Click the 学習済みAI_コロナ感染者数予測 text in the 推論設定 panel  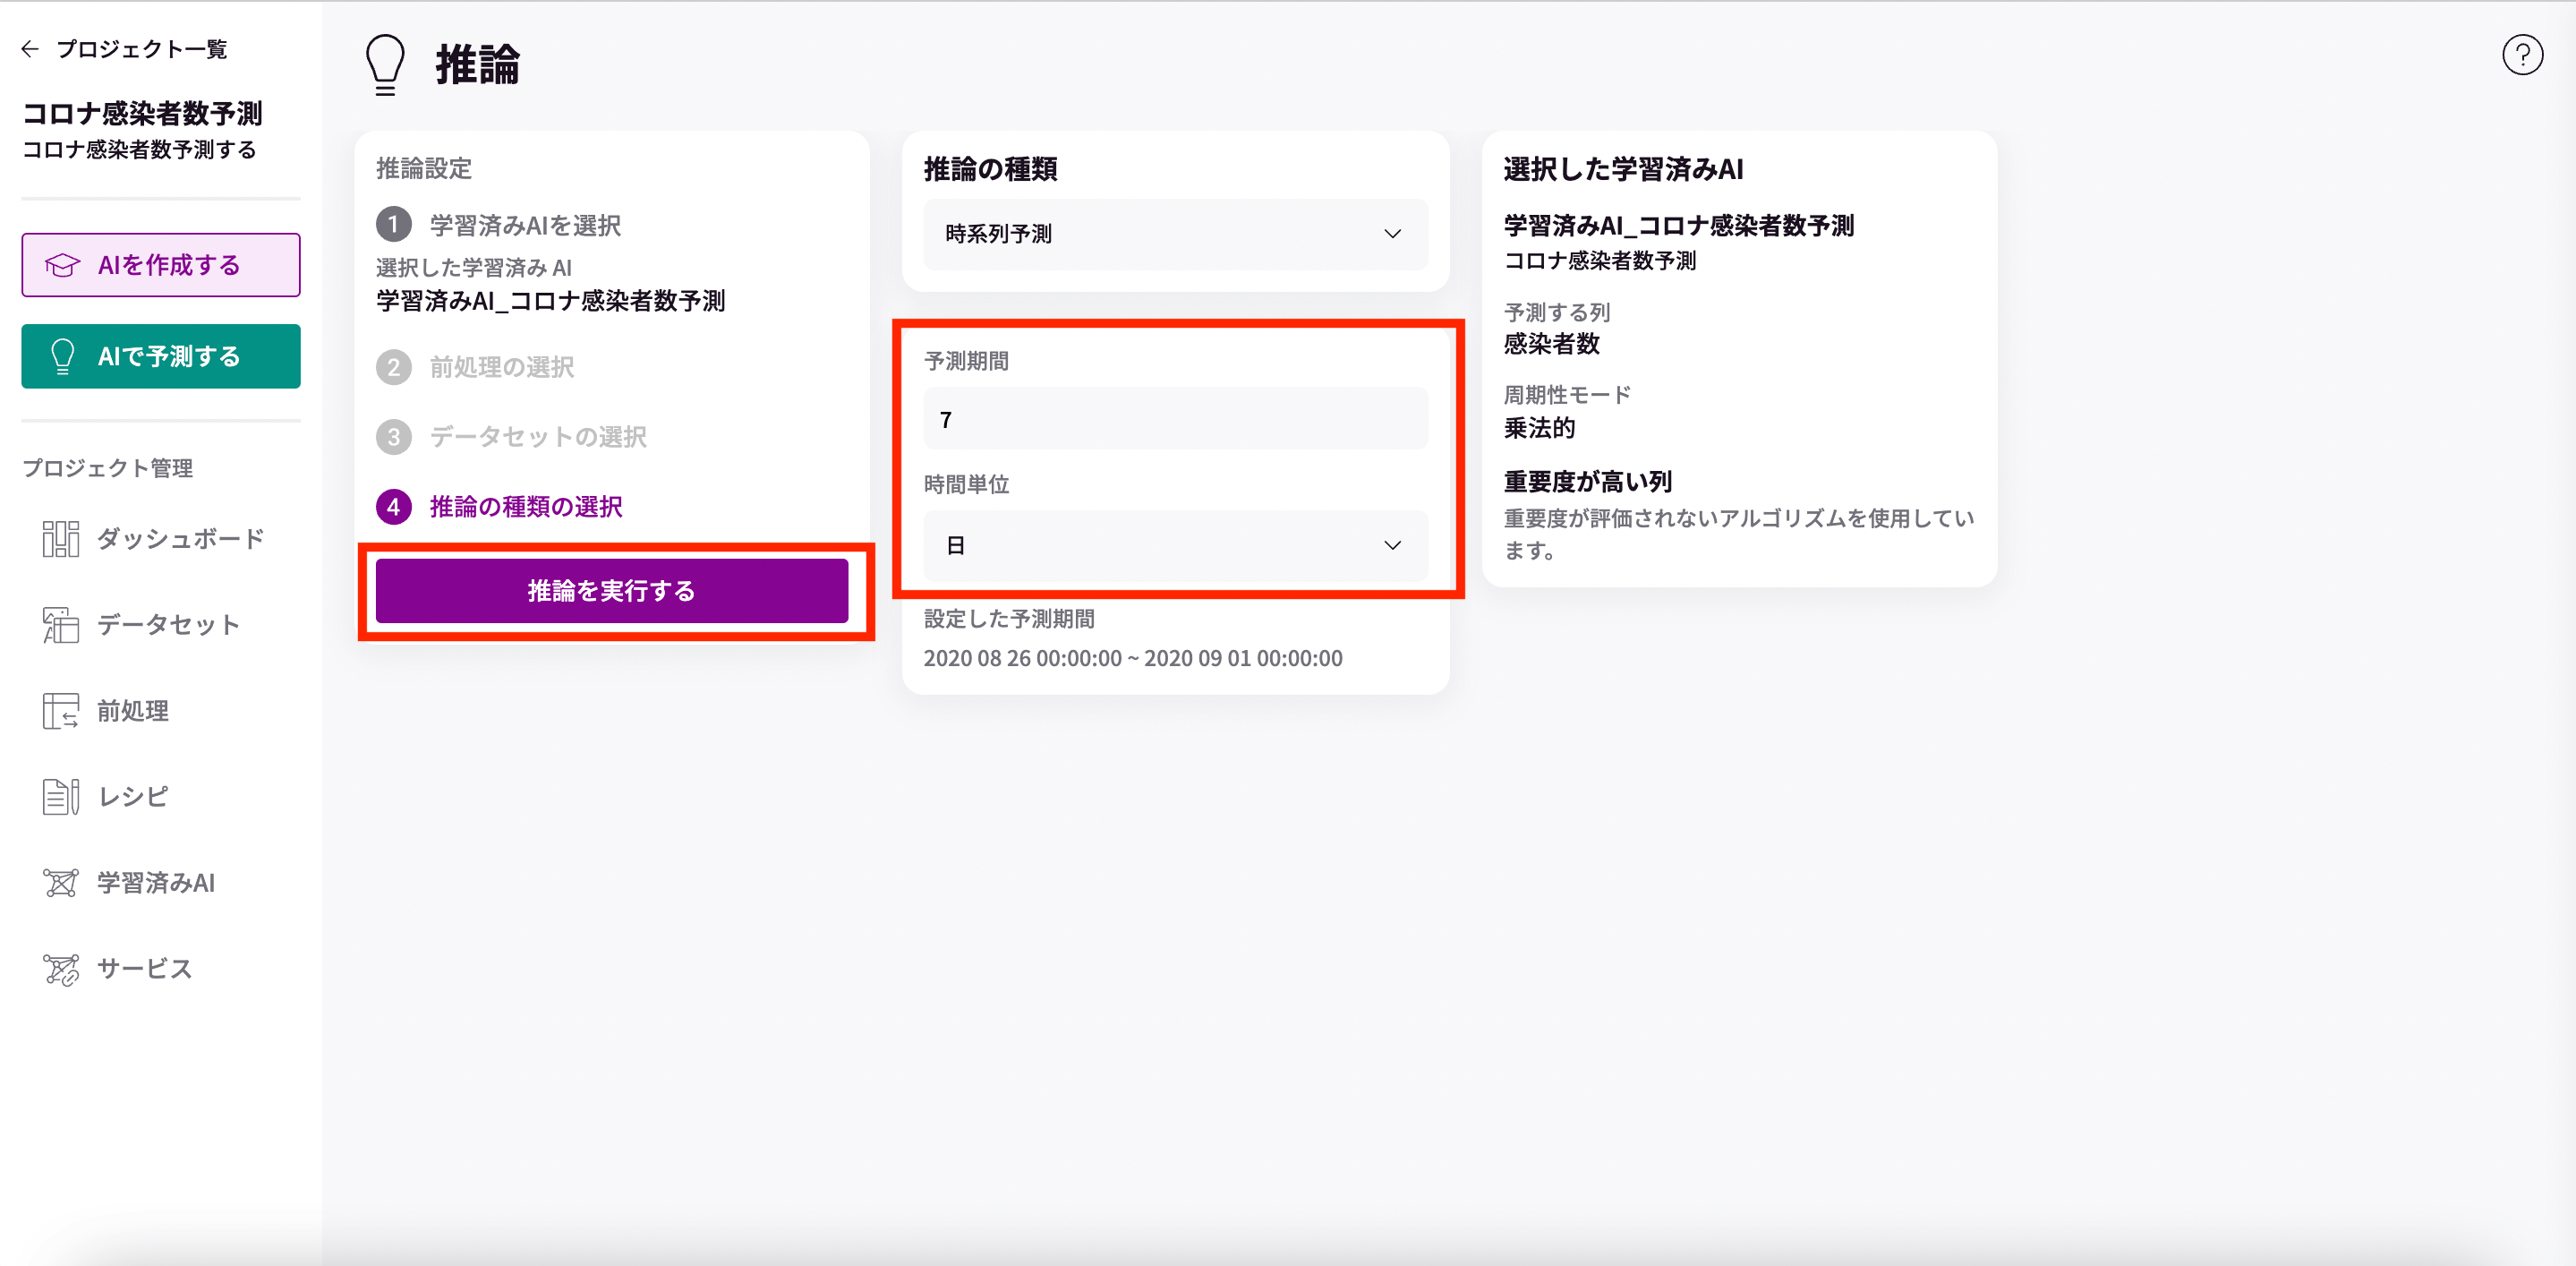(x=551, y=301)
